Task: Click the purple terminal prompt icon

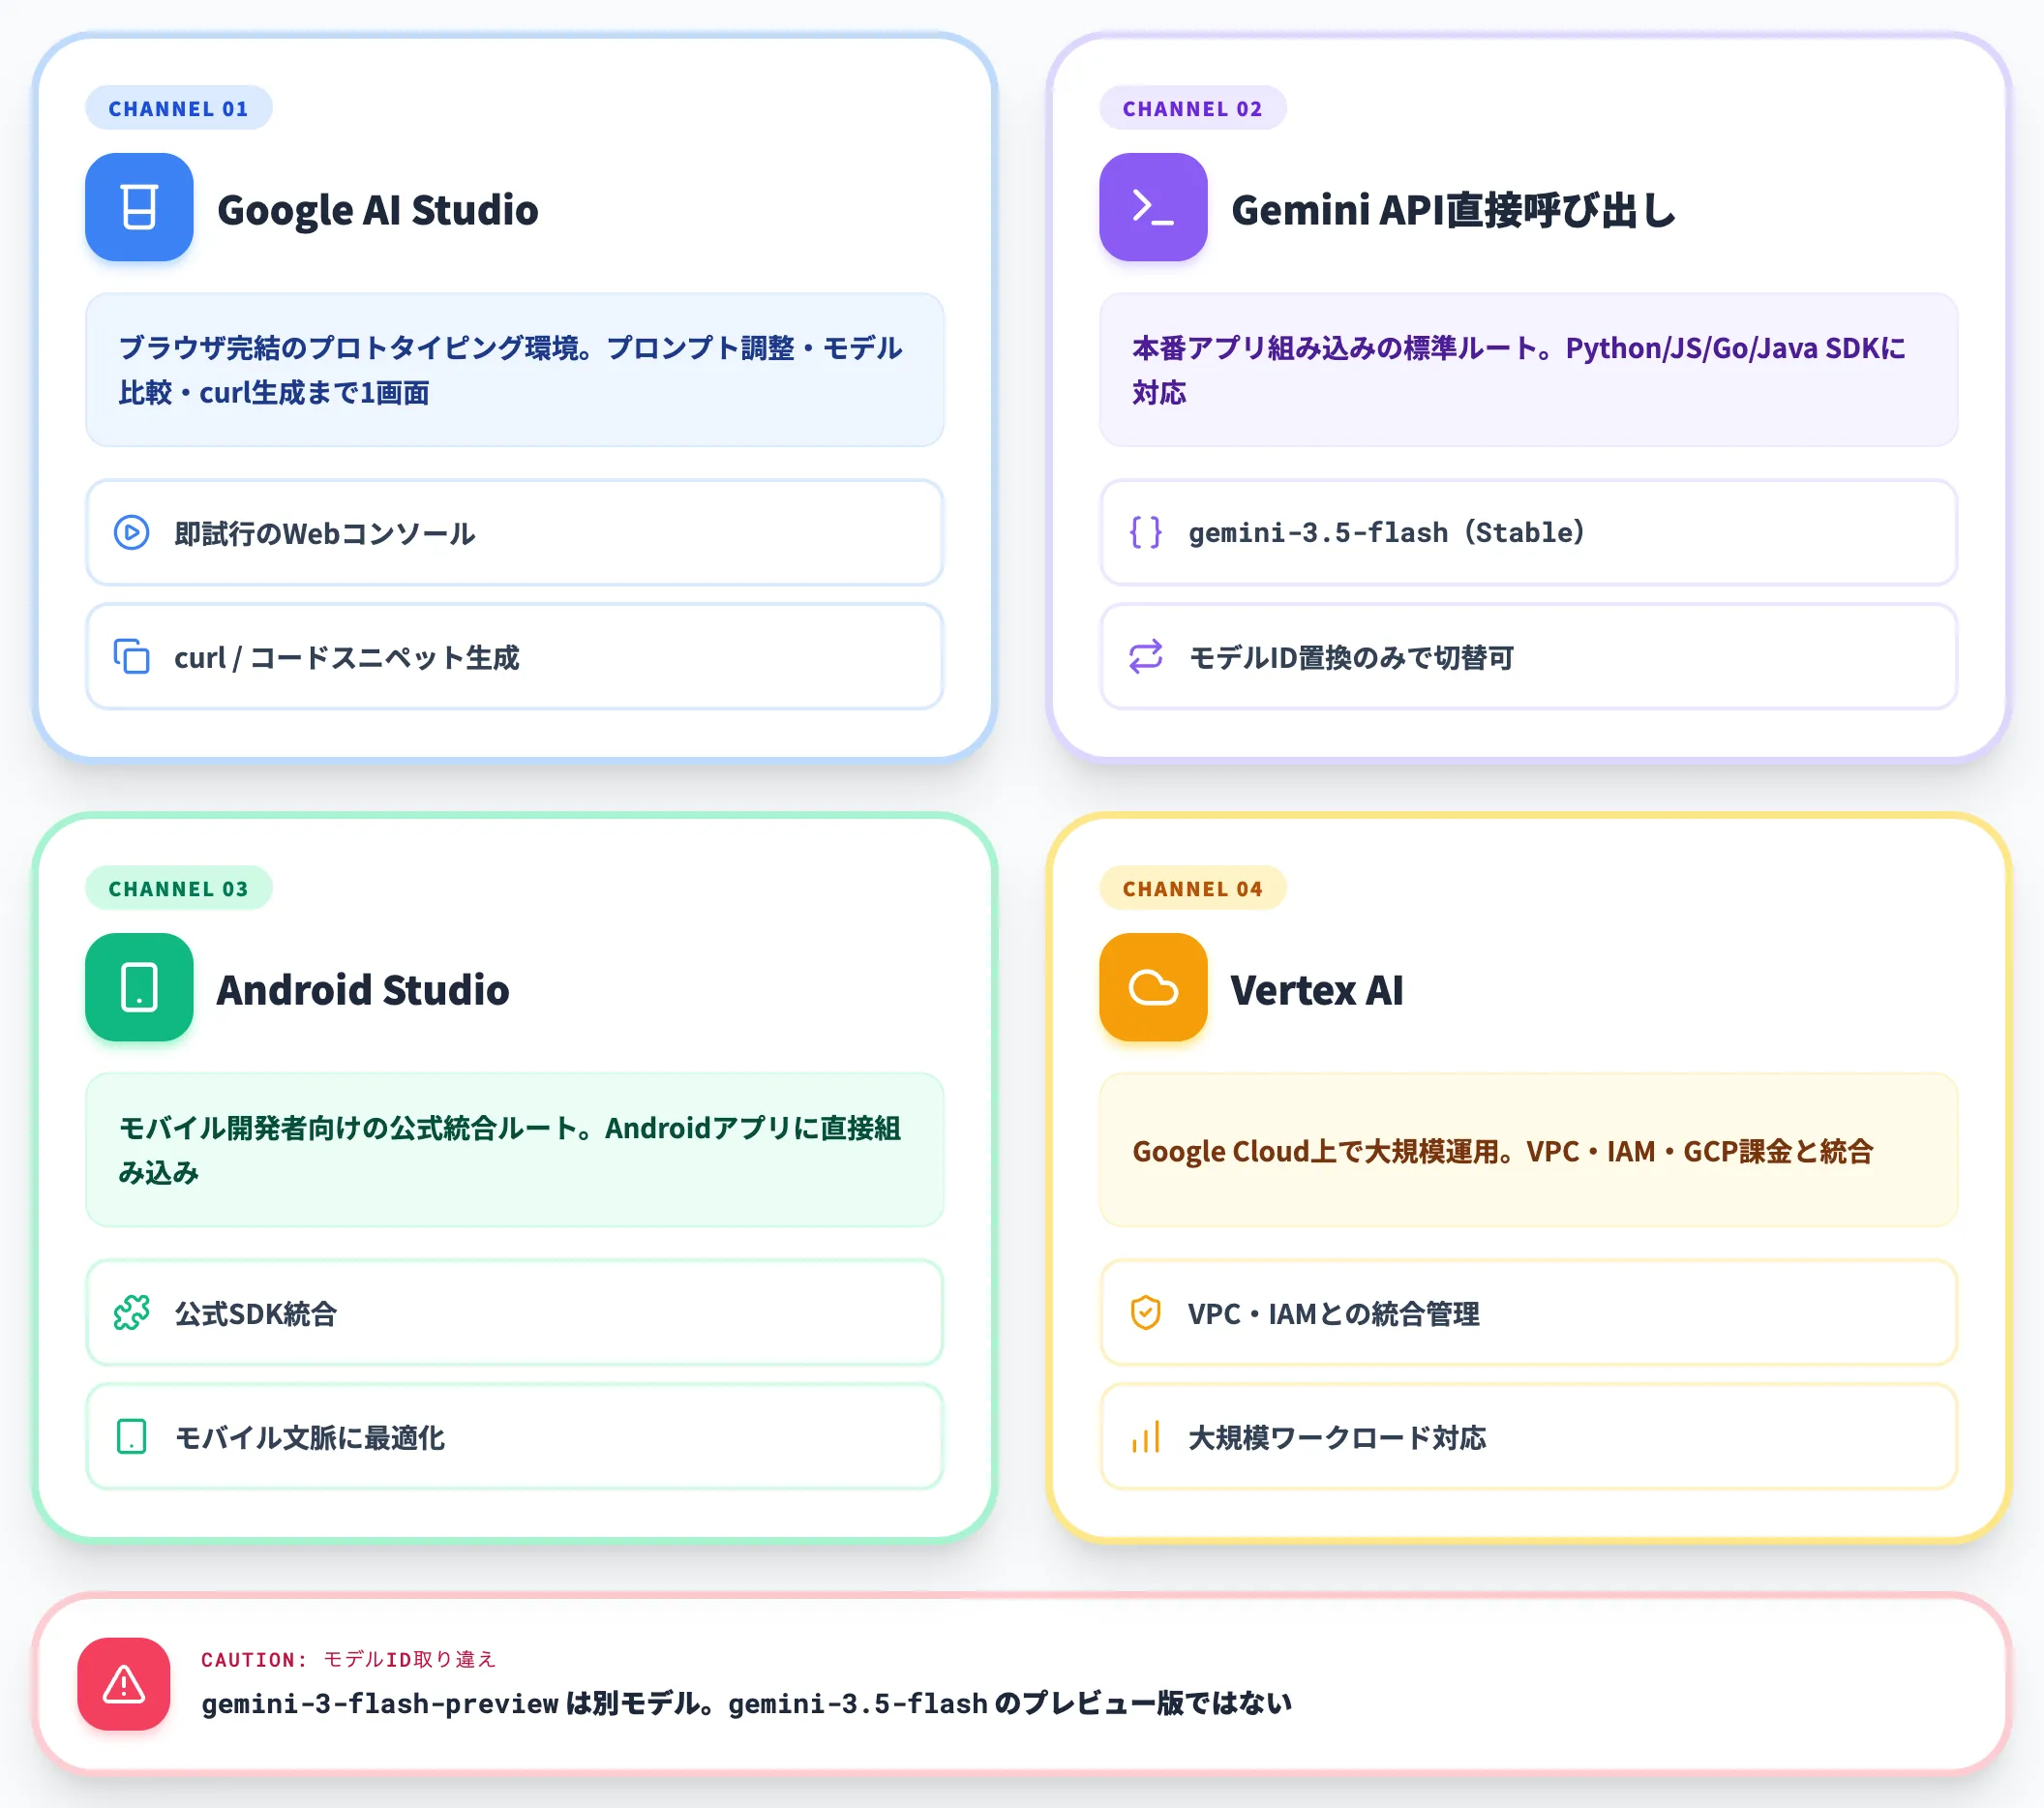Action: [1153, 207]
